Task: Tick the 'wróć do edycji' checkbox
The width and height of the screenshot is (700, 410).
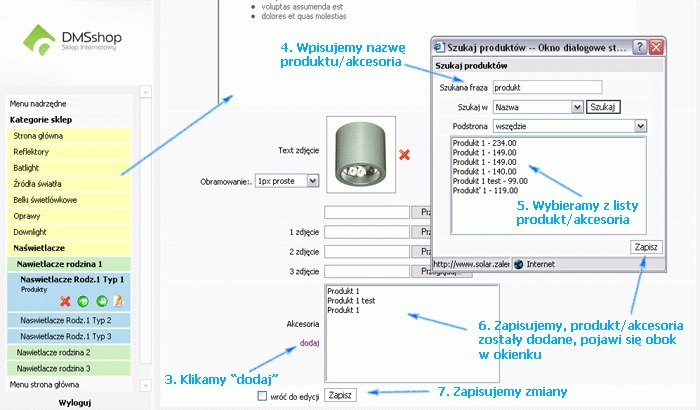Action: [x=262, y=396]
